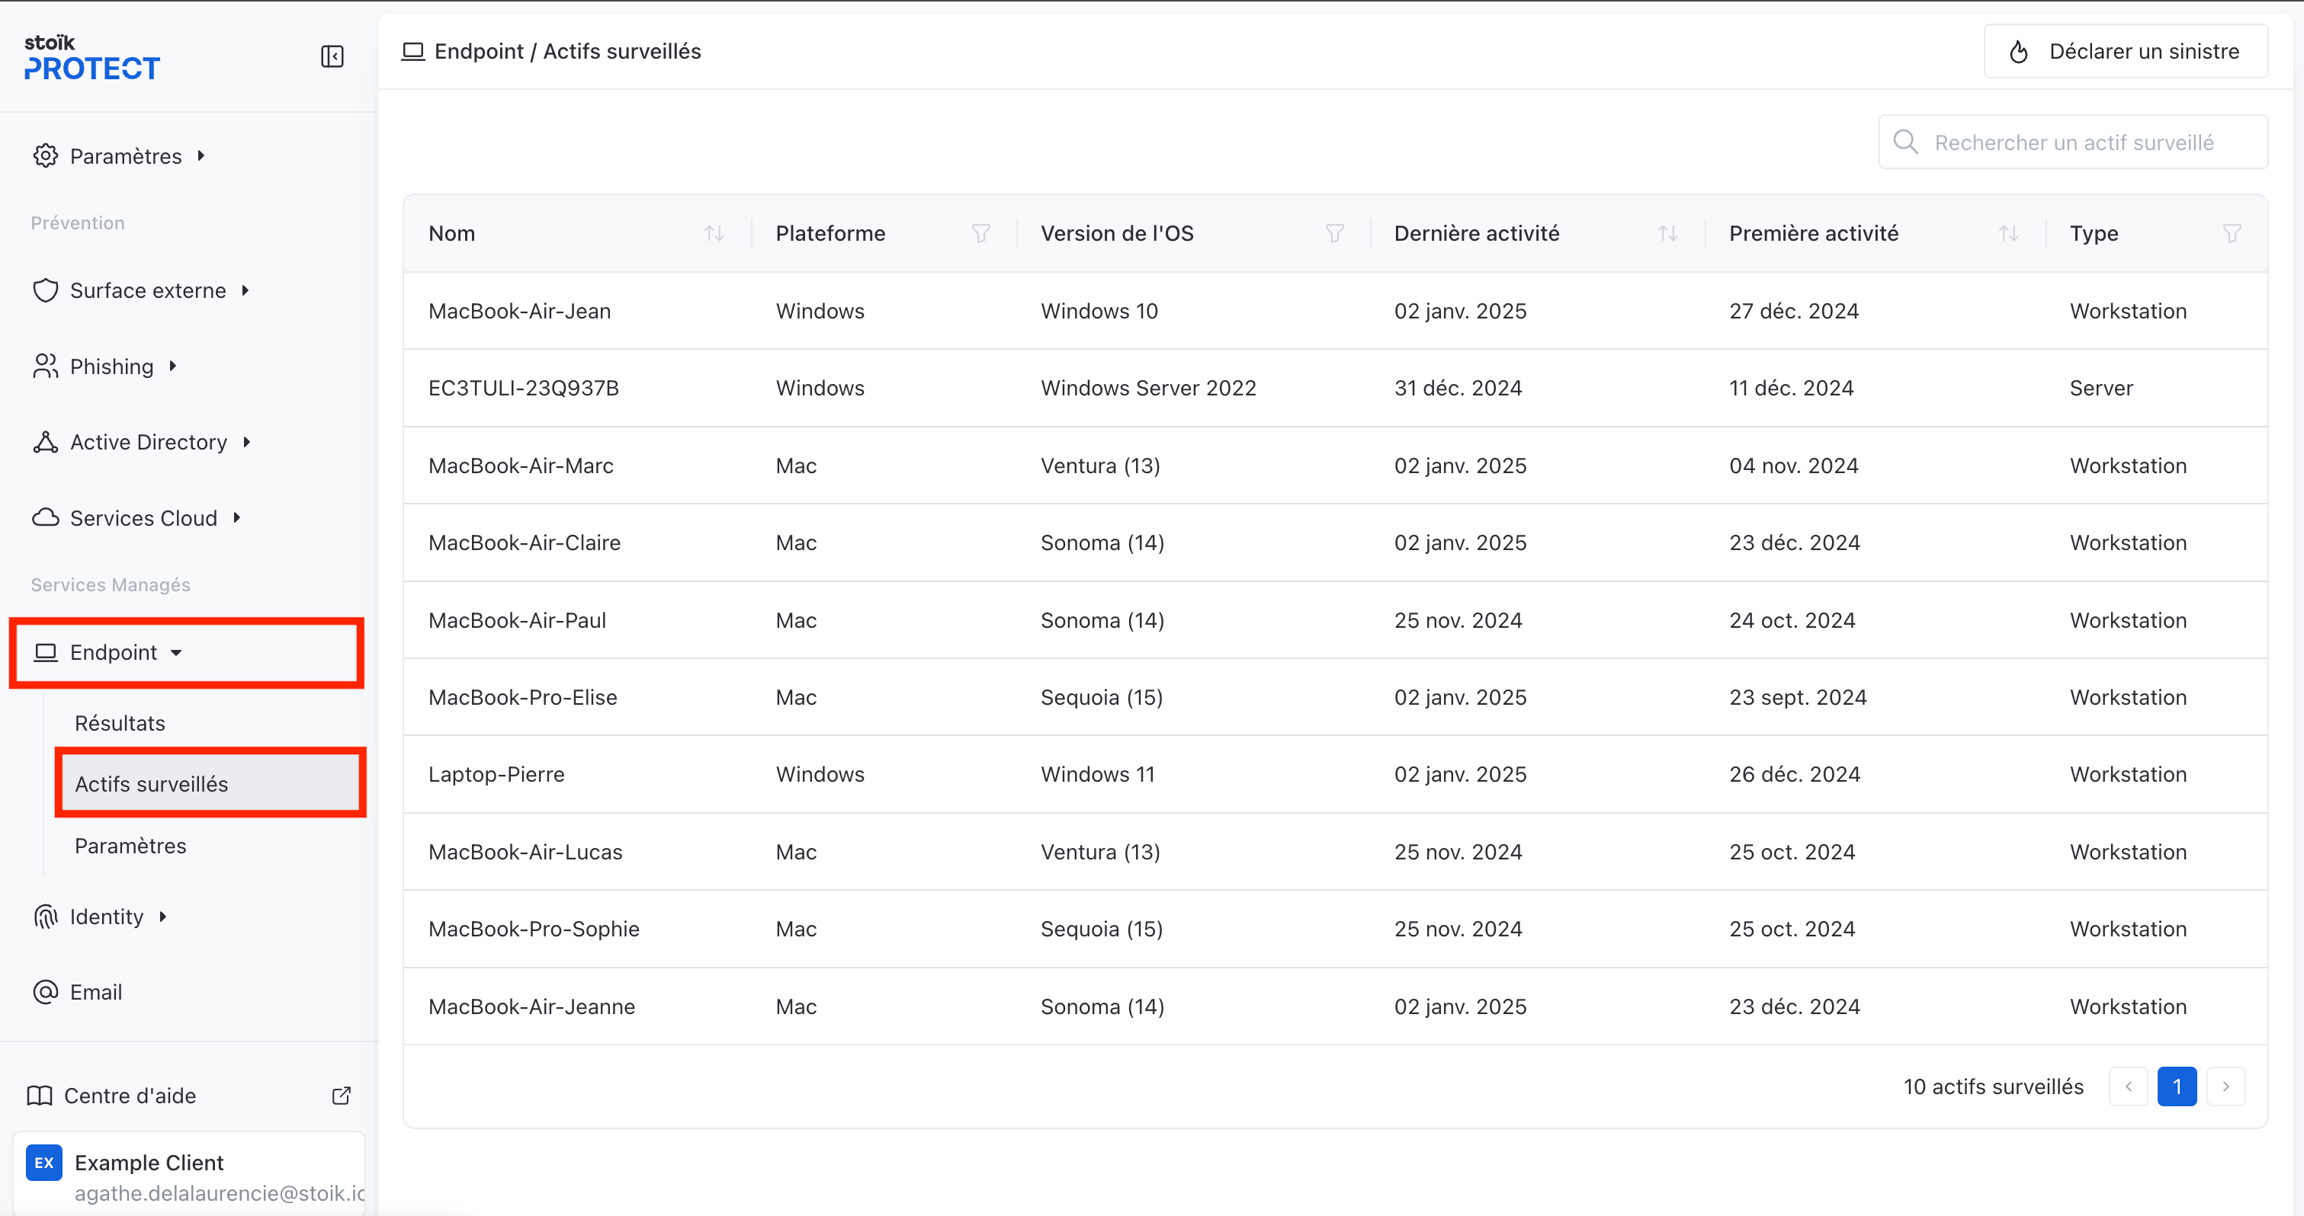This screenshot has height=1216, width=2304.
Task: Click the Email at-sign menu item
Action: [x=96, y=992]
